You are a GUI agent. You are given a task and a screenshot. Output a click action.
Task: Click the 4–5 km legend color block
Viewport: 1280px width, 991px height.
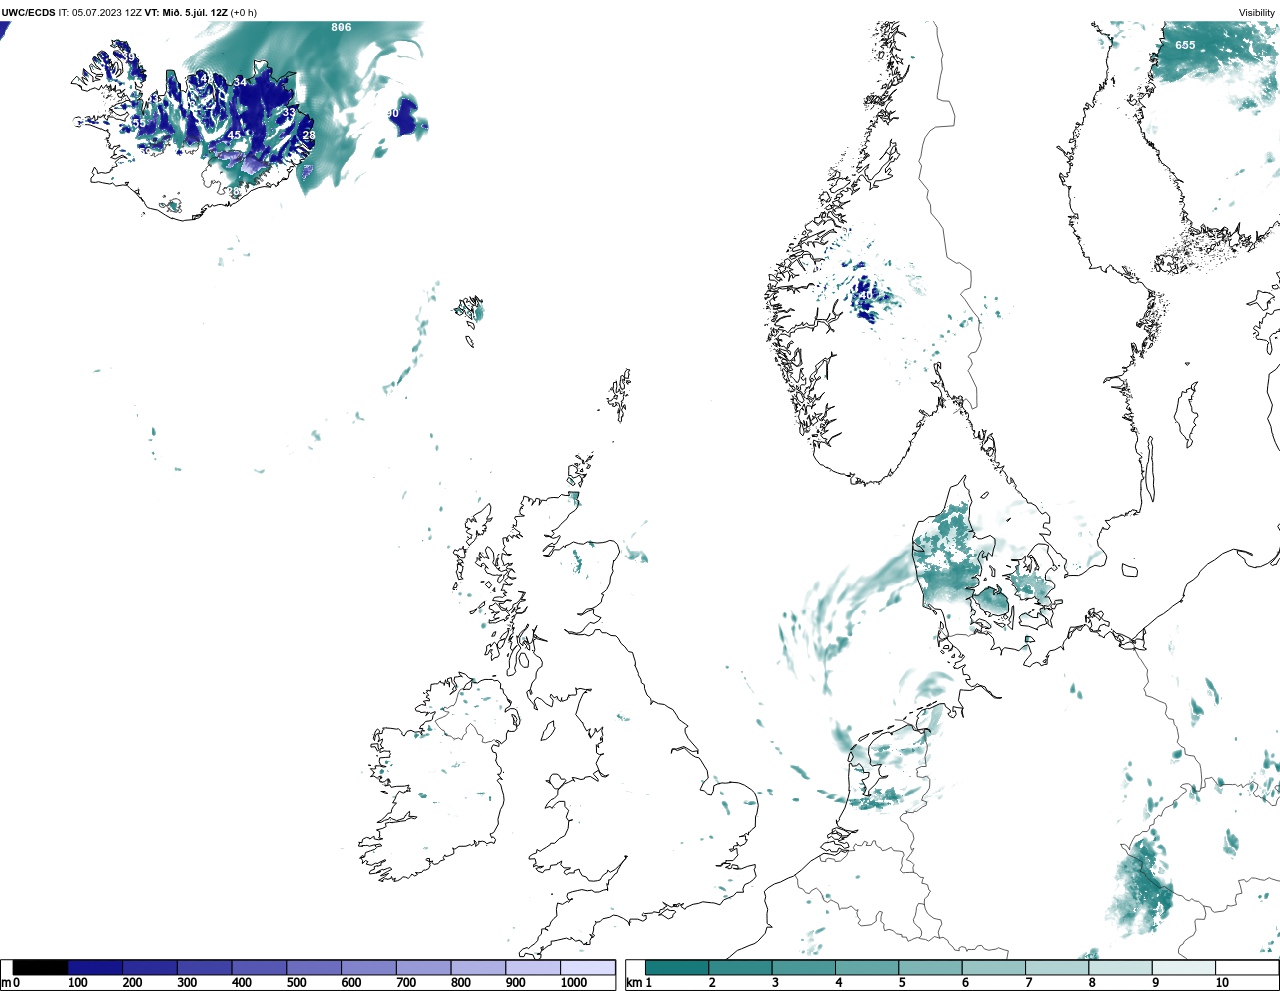pos(867,967)
